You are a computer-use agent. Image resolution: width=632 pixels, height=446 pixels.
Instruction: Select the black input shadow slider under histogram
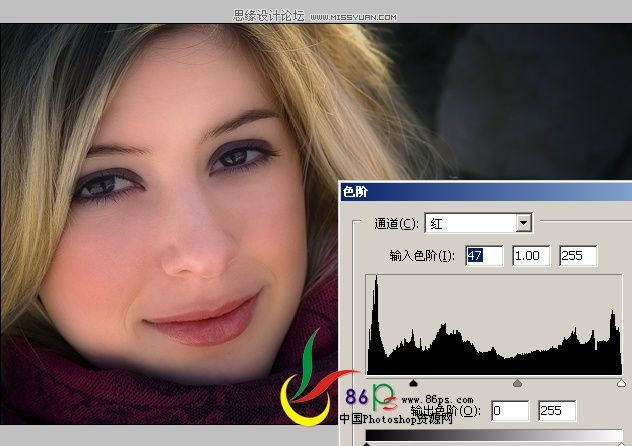click(413, 383)
